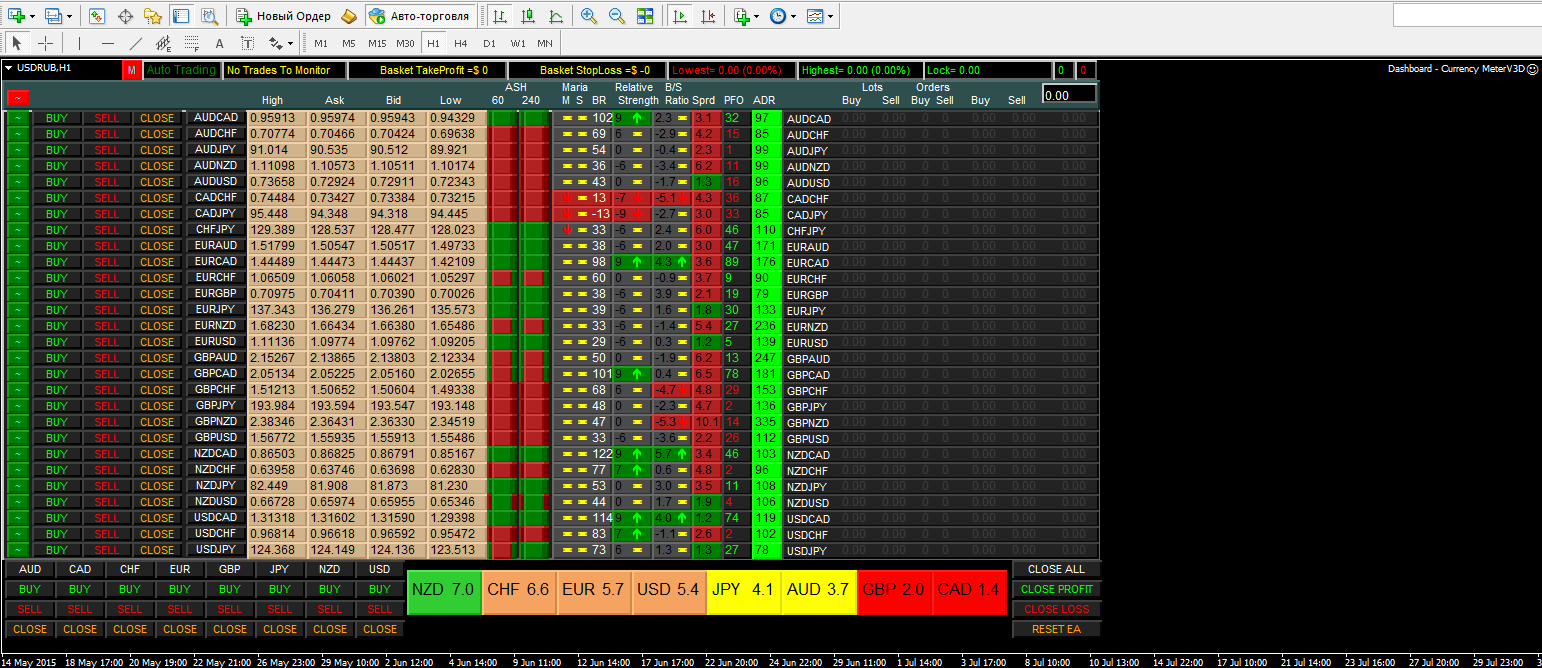Click the 0.00 lots input field
This screenshot has height=668, width=1542.
coord(1069,94)
